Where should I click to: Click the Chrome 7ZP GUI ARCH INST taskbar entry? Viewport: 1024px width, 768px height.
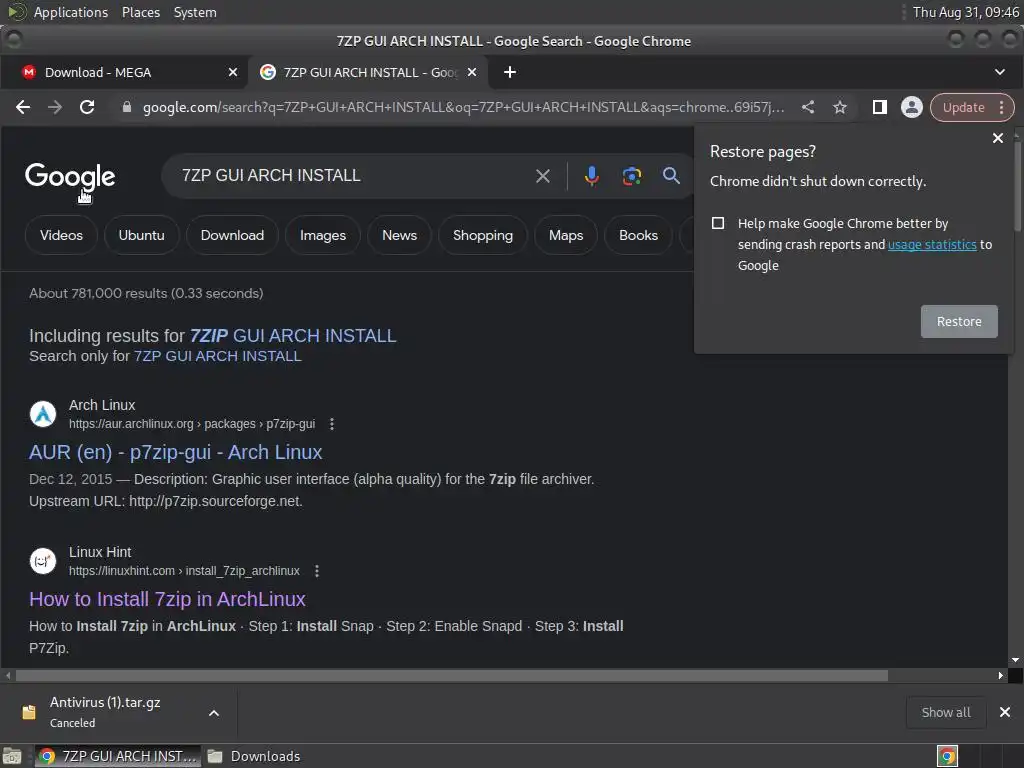pyautogui.click(x=118, y=756)
